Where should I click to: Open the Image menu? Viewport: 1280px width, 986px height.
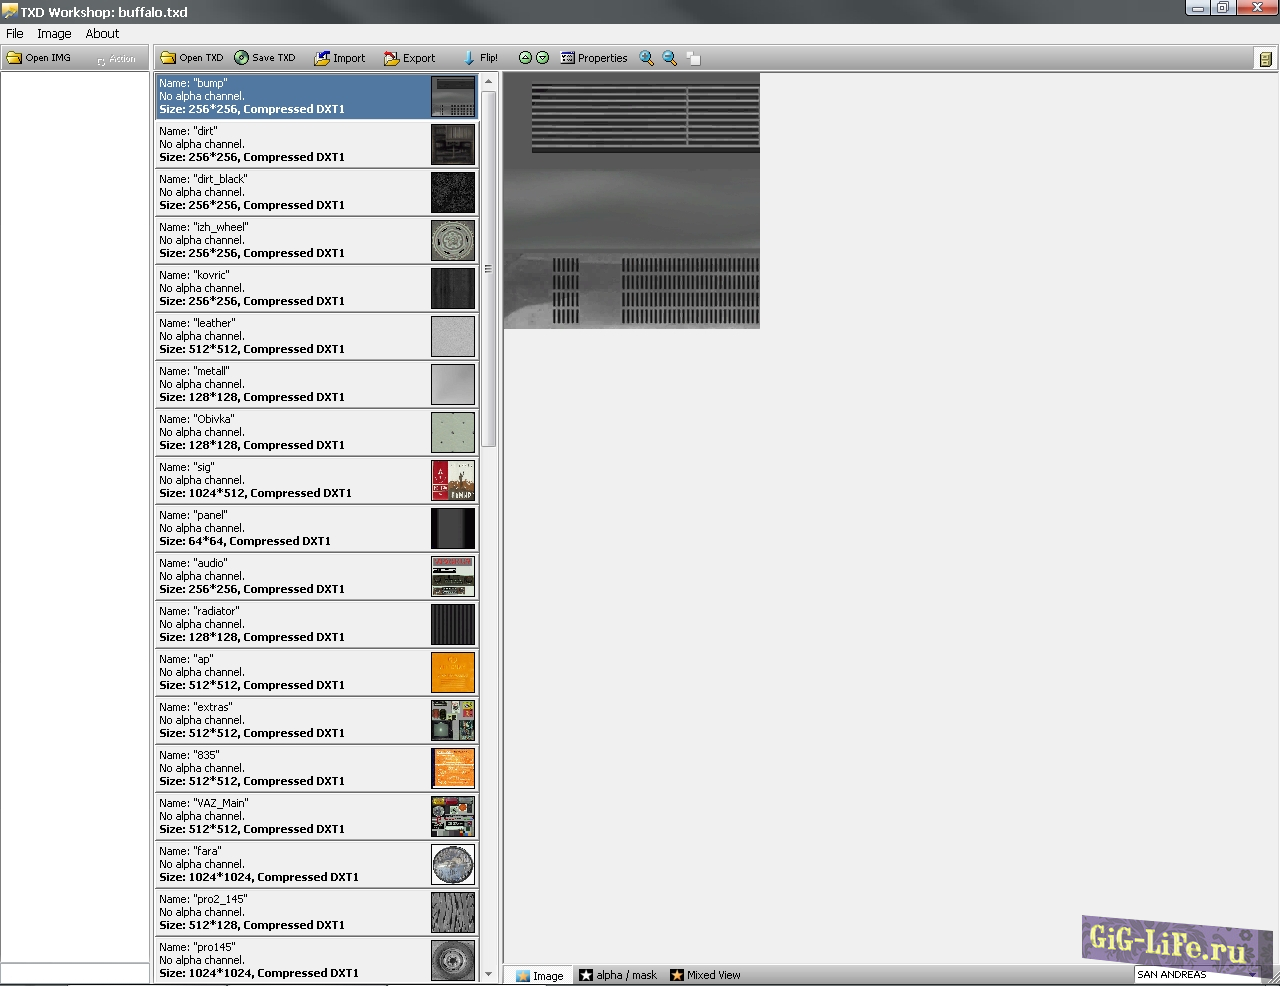tap(54, 33)
